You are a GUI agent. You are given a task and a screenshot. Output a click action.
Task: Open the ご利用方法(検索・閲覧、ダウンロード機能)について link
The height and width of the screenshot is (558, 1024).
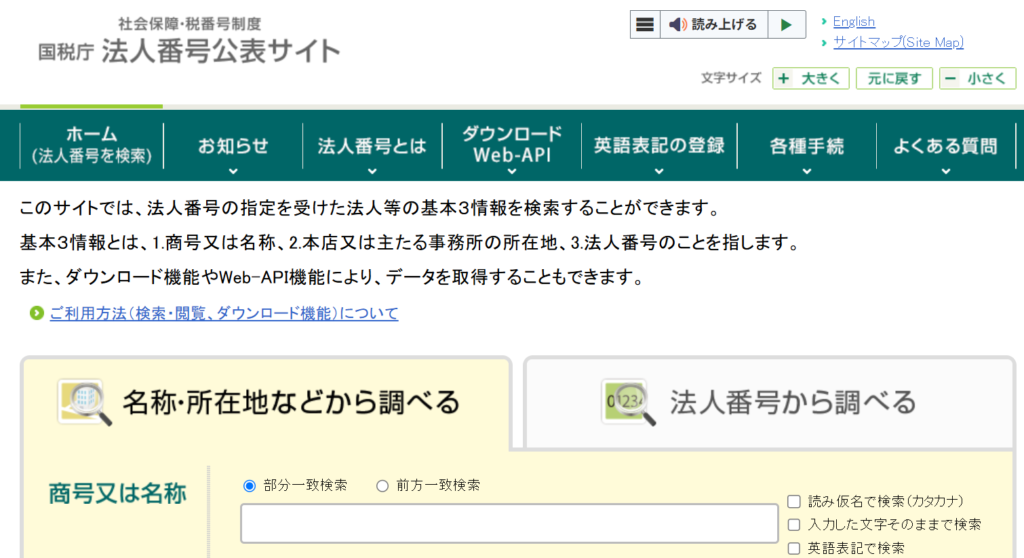(224, 314)
